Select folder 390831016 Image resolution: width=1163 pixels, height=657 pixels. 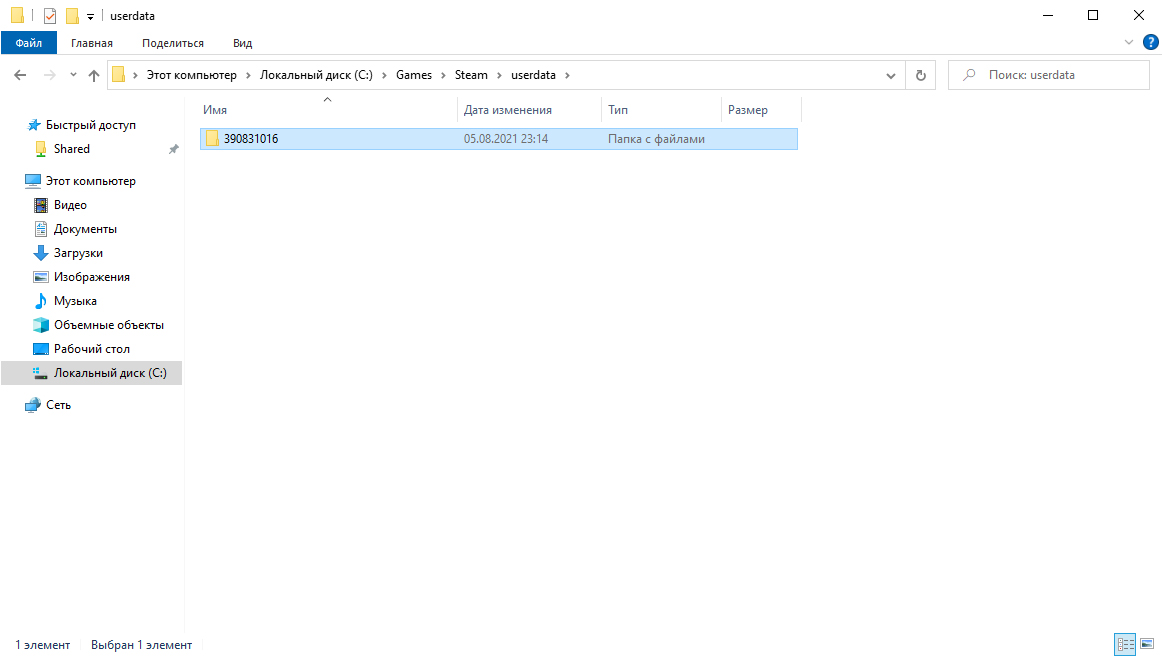(251, 139)
